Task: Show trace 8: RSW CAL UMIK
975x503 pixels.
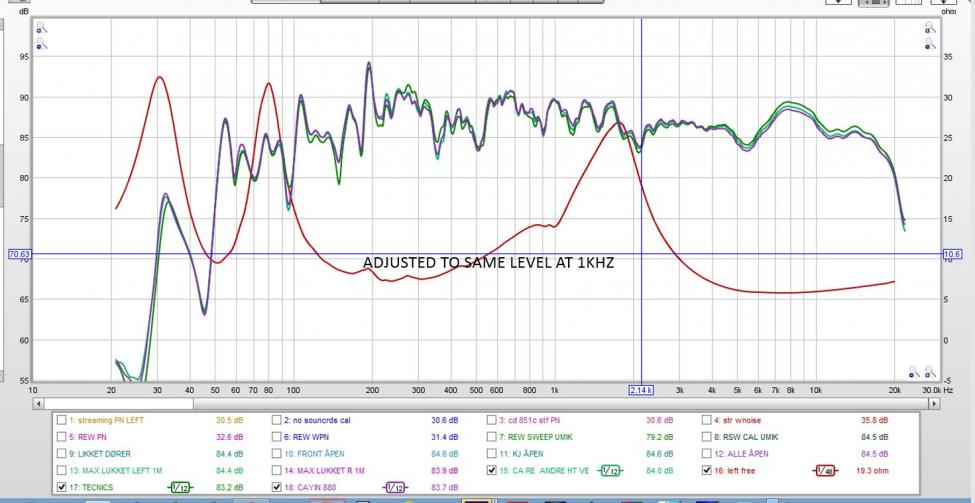Action: tap(706, 437)
